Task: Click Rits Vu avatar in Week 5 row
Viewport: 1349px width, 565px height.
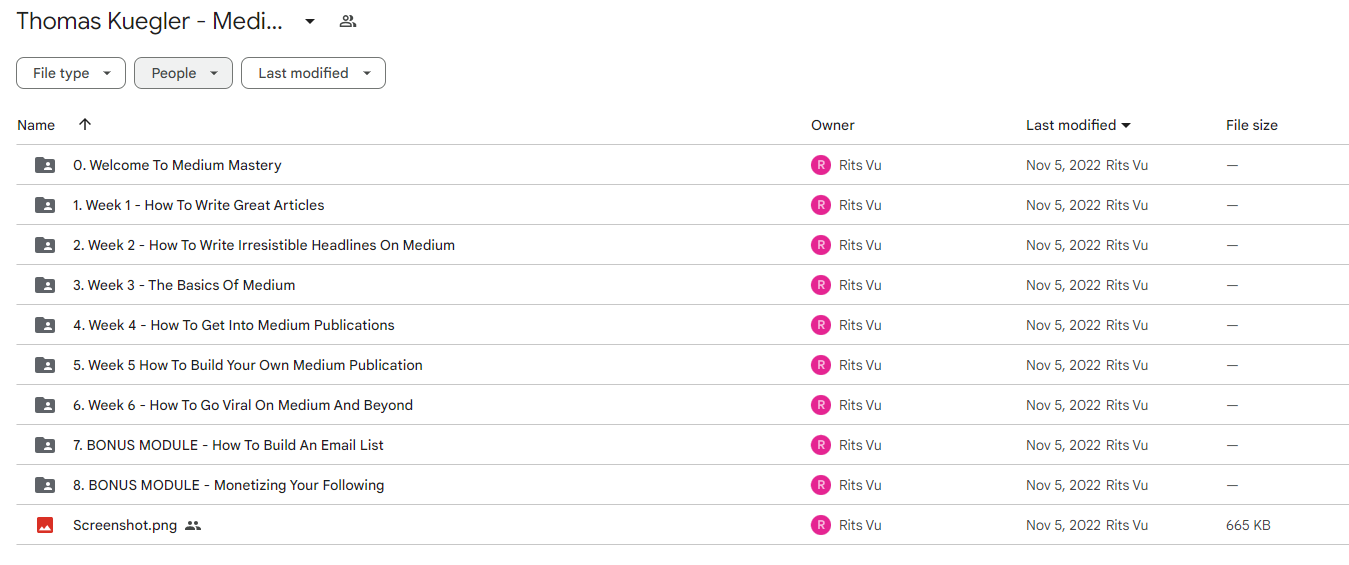Action: click(821, 365)
